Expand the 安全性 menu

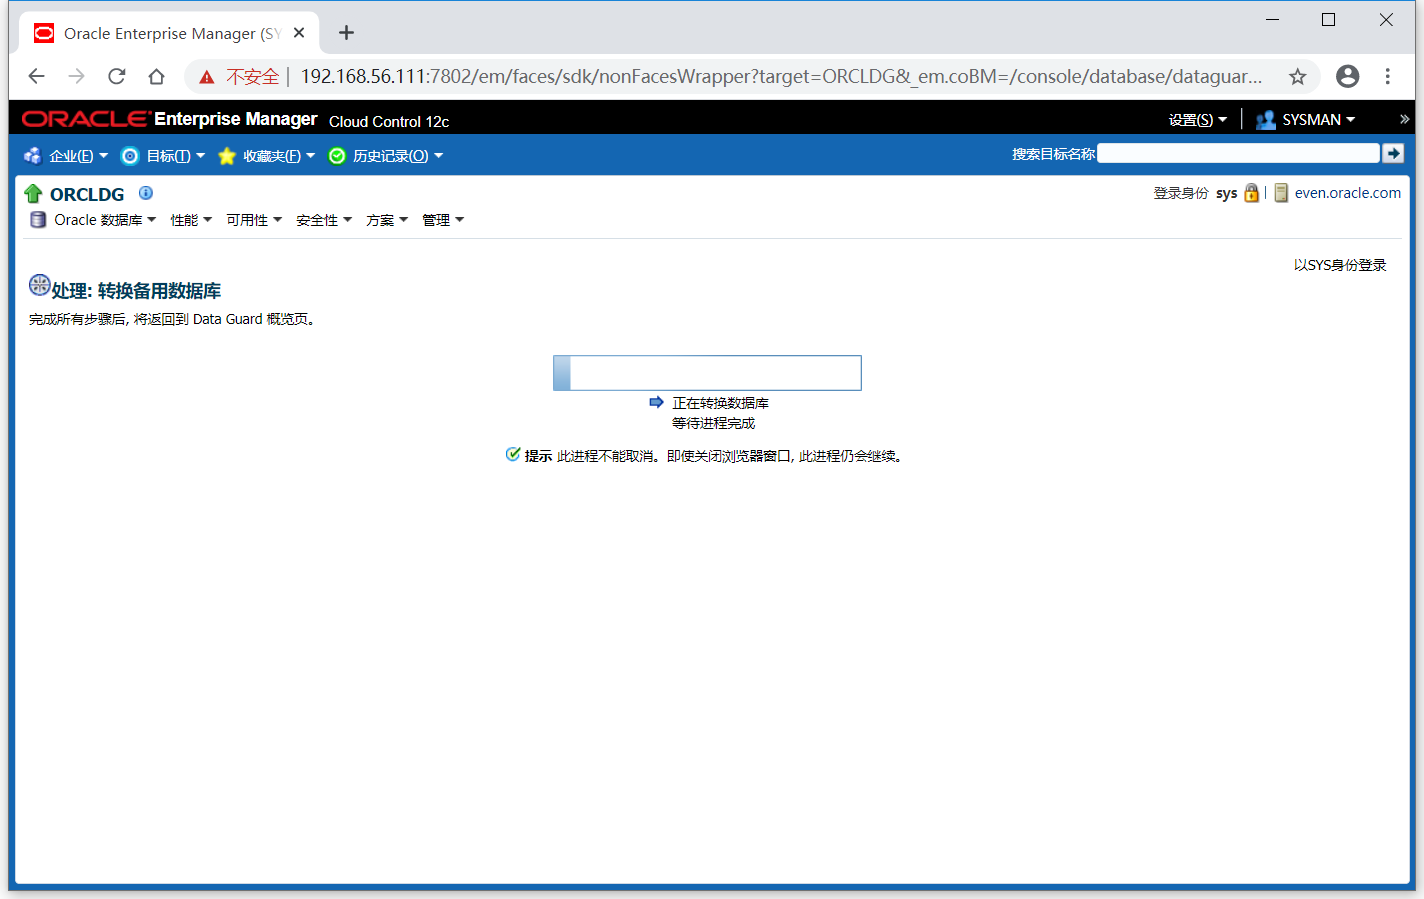(323, 220)
